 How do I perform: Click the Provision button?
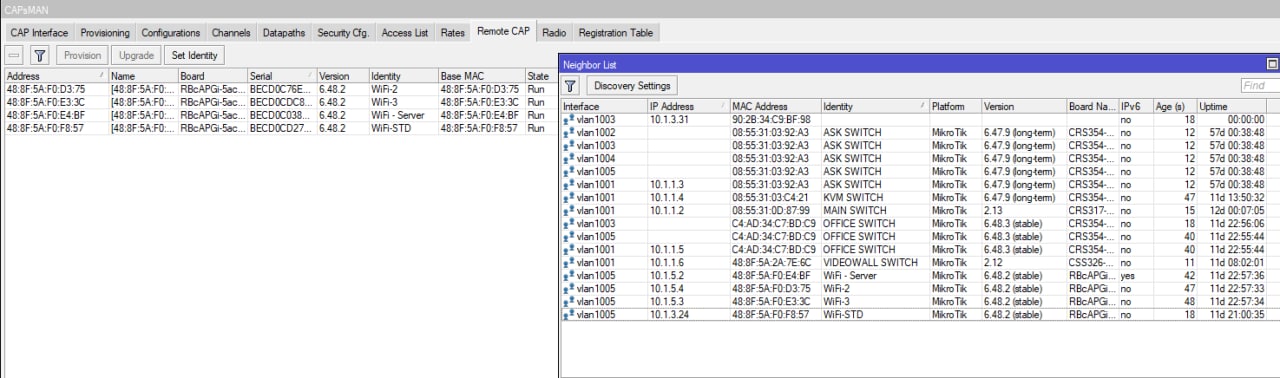click(82, 56)
